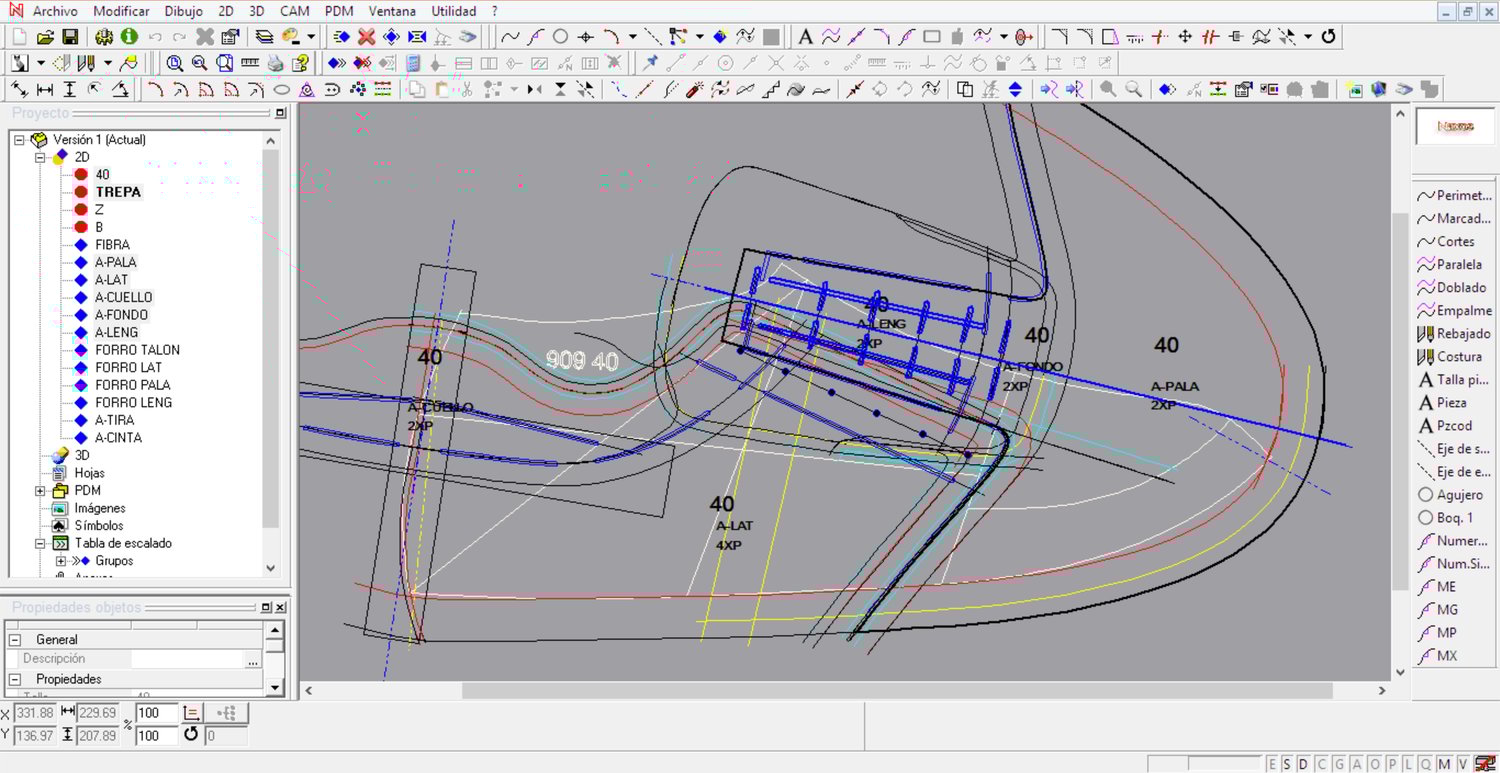Image resolution: width=1500 pixels, height=773 pixels.
Task: Open the CAM menu
Action: coord(294,11)
